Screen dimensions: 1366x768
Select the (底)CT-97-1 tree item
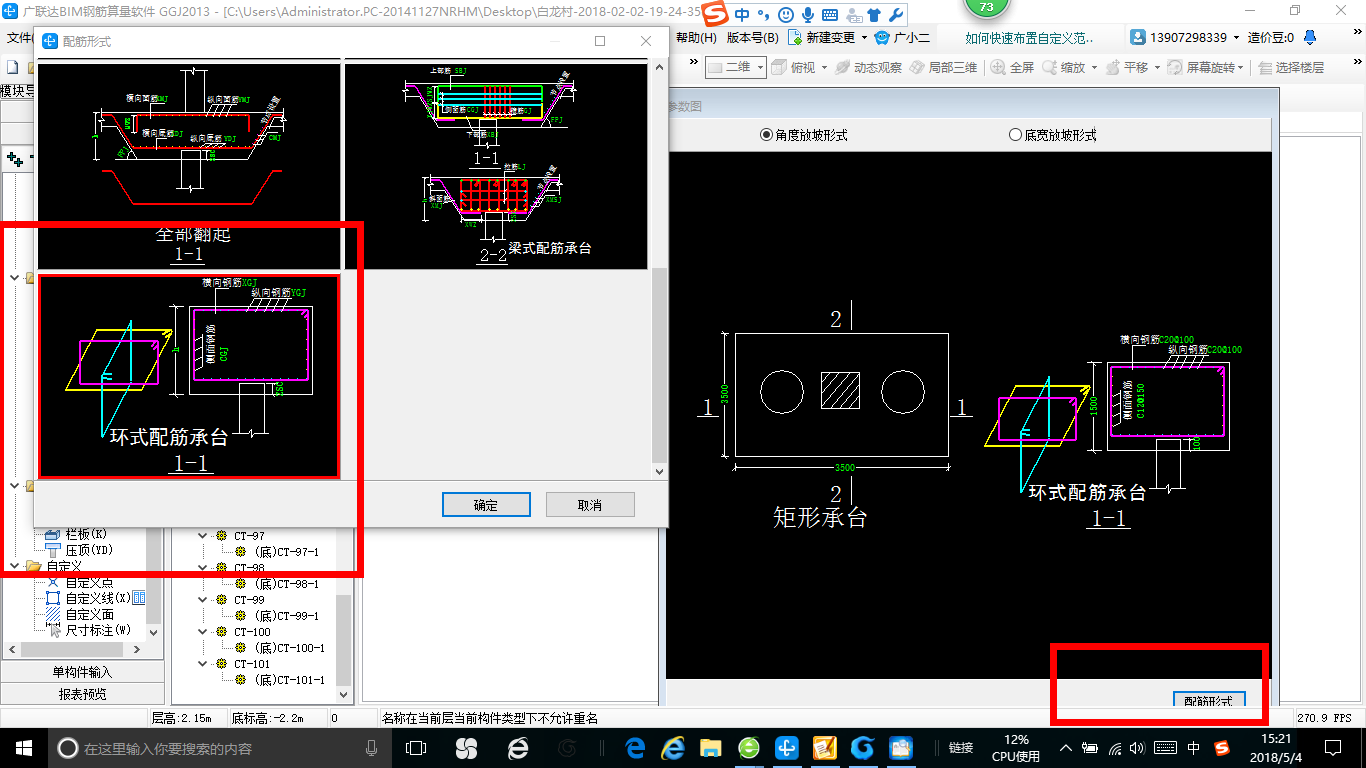coord(286,552)
